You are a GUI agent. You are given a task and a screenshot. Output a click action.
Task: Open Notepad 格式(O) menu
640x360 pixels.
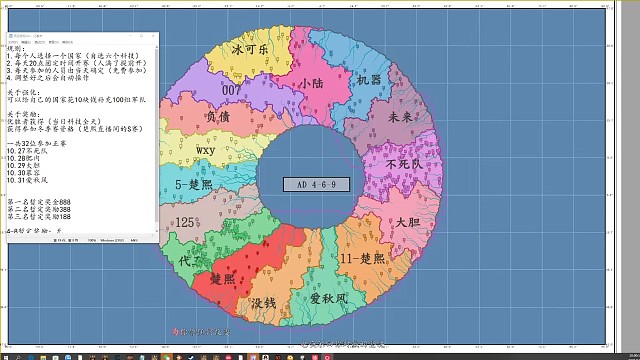(40, 42)
